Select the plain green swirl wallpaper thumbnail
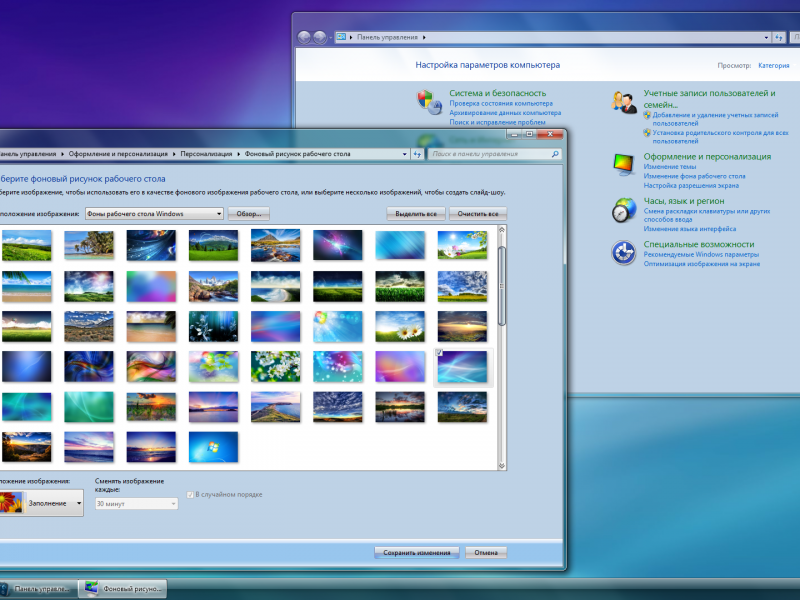The height and width of the screenshot is (600, 800). [89, 407]
